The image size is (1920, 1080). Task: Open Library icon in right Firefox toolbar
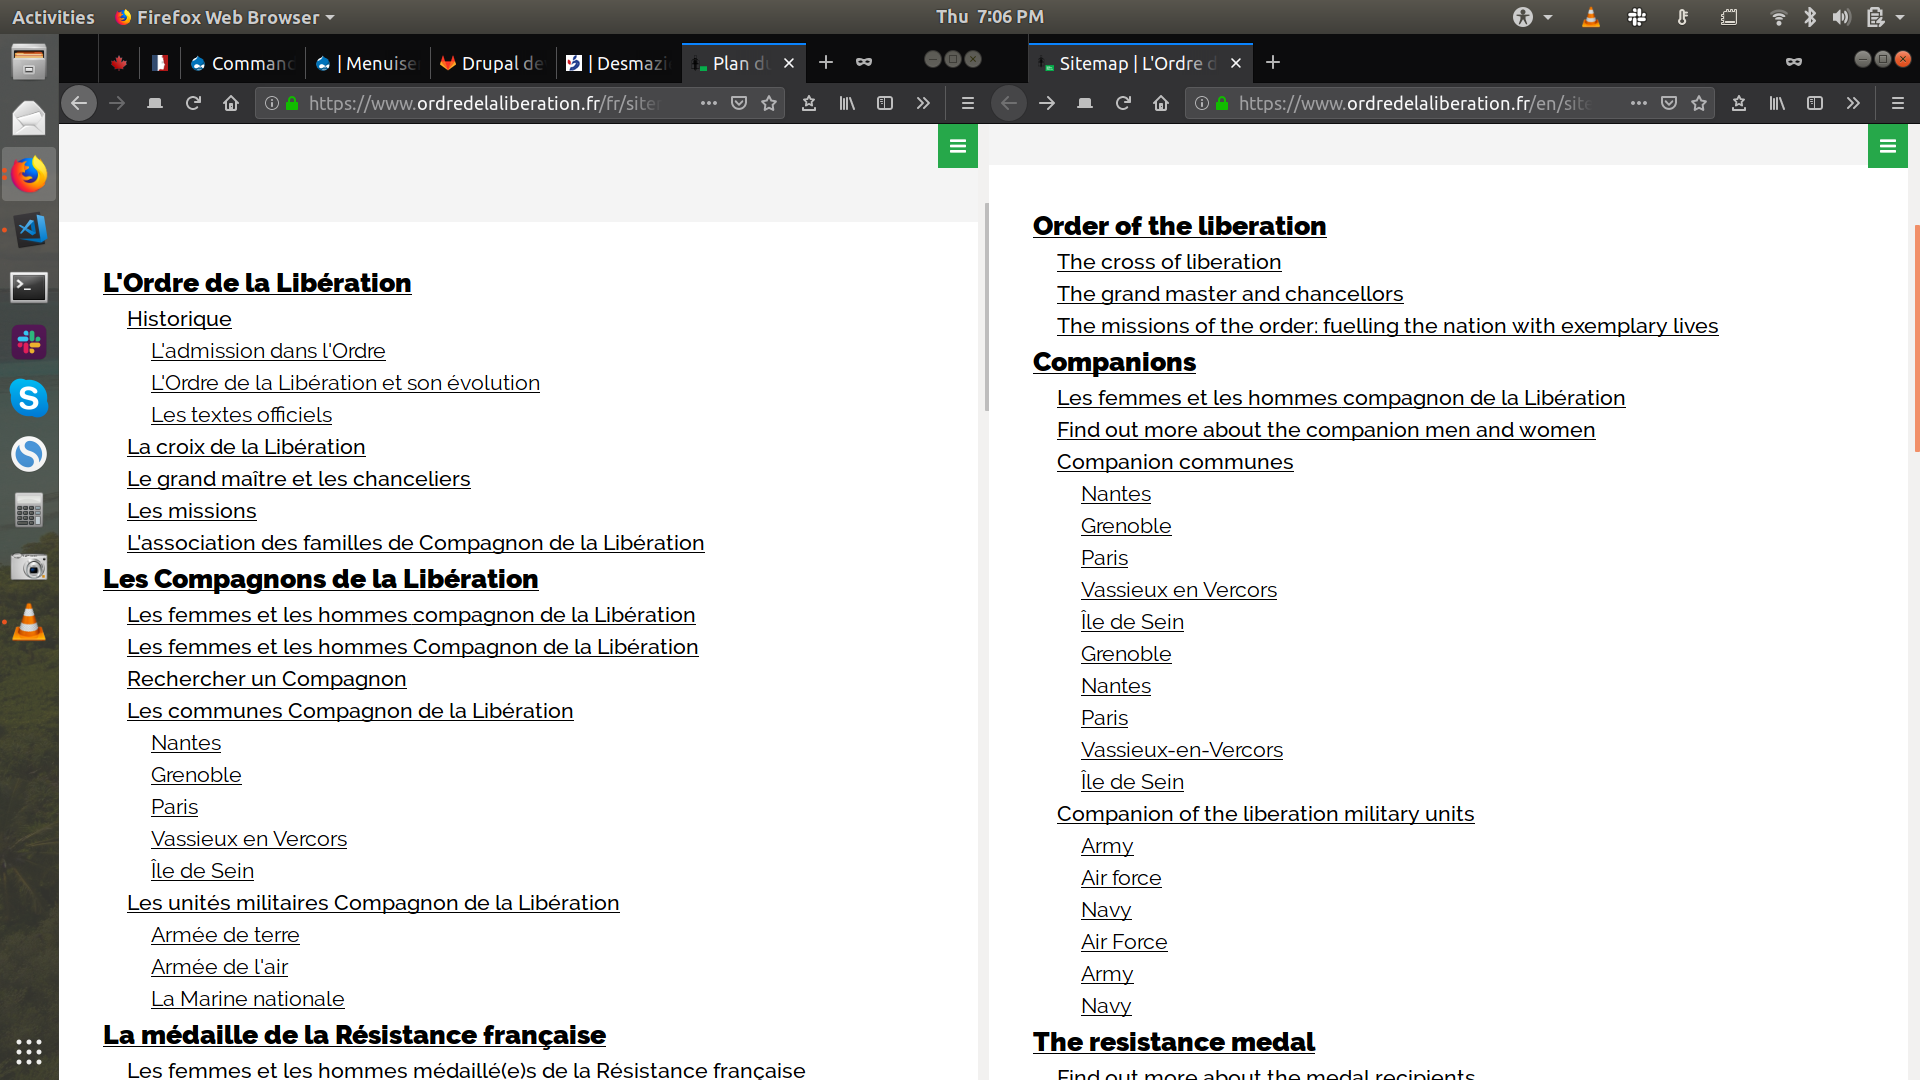click(1777, 103)
